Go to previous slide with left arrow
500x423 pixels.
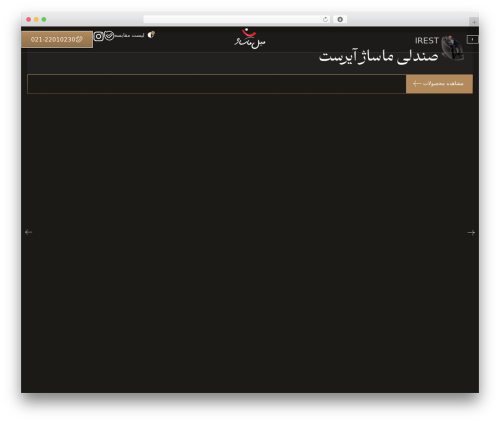click(x=29, y=232)
